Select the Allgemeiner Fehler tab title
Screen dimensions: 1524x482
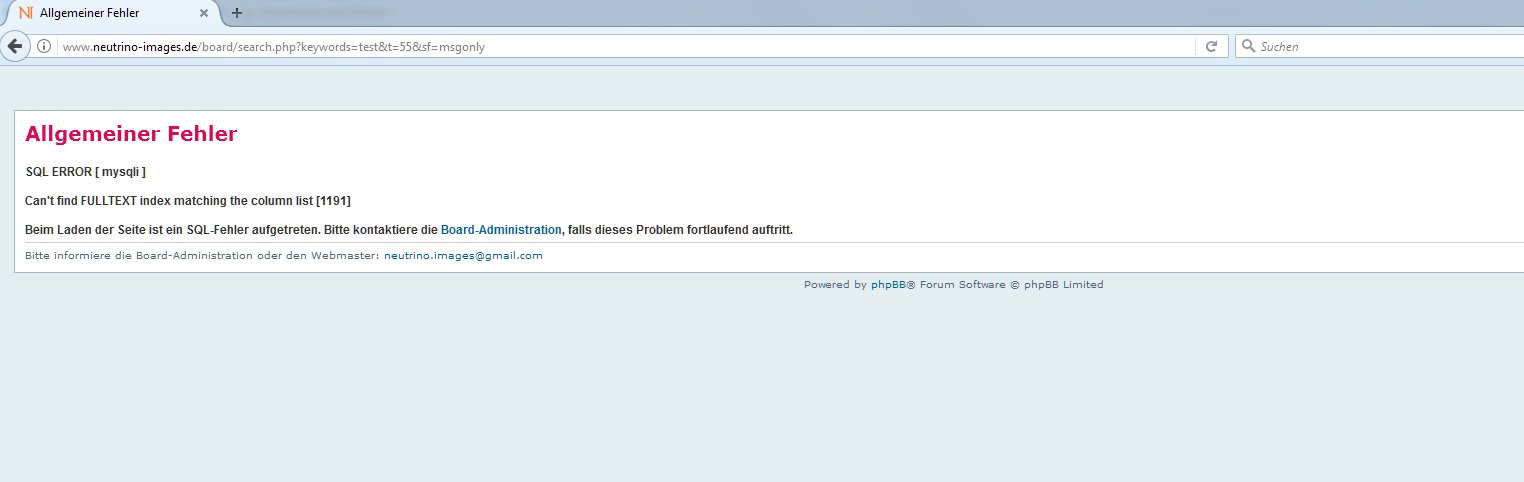(90, 13)
